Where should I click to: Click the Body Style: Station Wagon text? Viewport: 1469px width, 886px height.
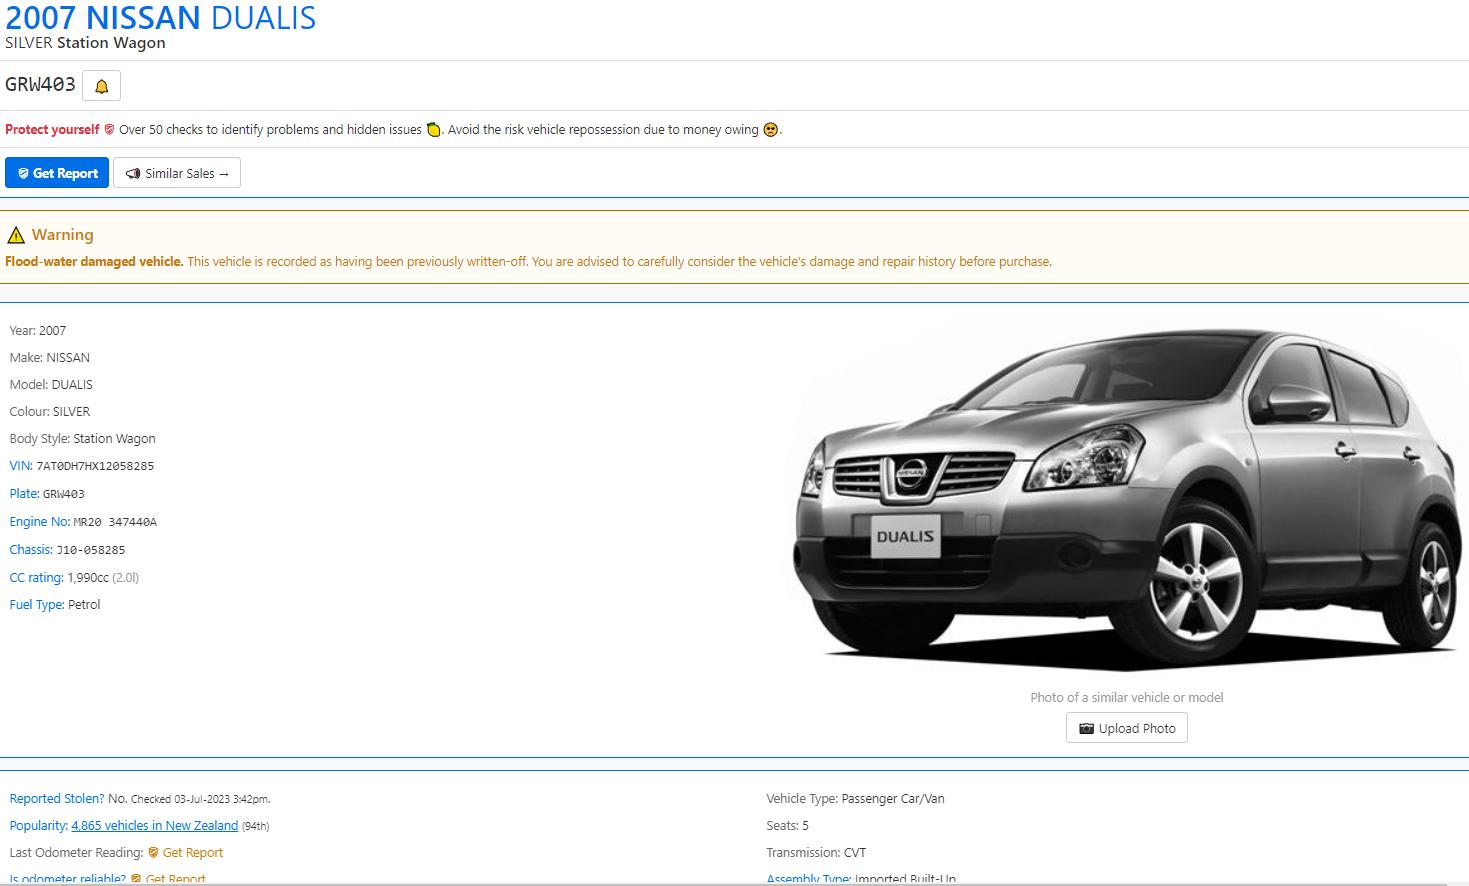click(82, 439)
